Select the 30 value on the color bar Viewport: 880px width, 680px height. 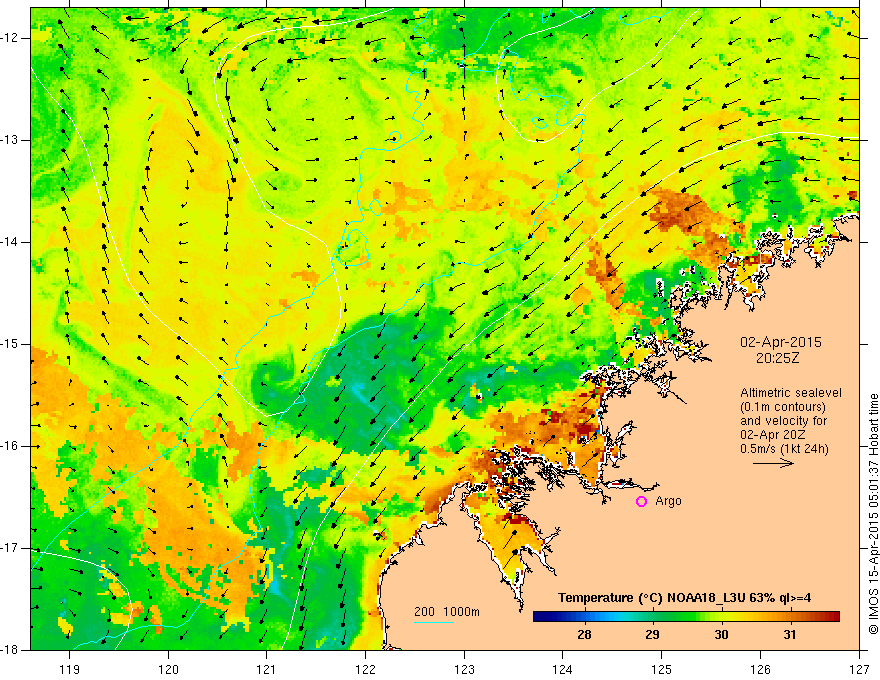click(x=721, y=635)
